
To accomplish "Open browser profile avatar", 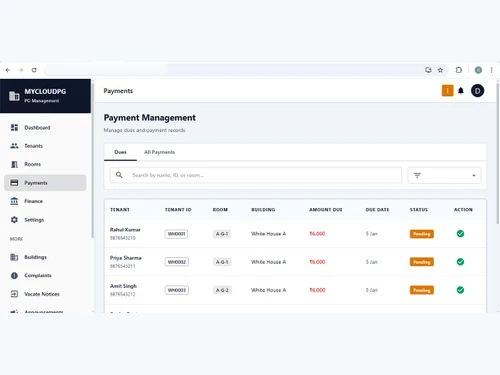I will click(478, 70).
